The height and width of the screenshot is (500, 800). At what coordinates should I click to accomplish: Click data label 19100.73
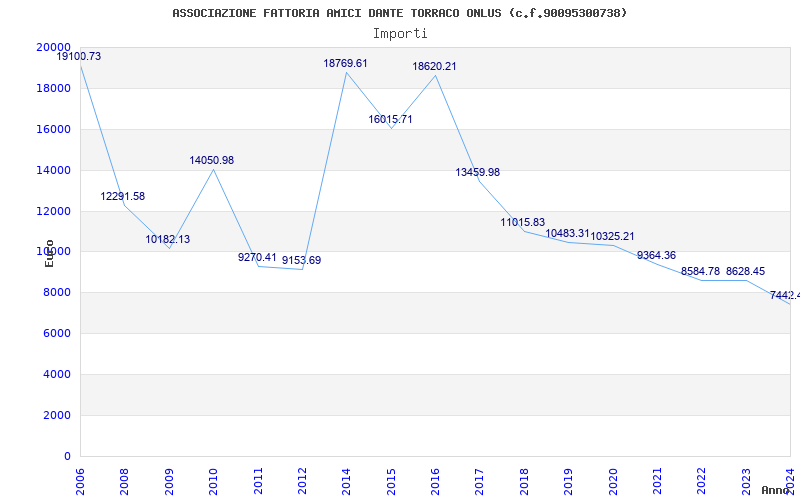click(x=79, y=57)
